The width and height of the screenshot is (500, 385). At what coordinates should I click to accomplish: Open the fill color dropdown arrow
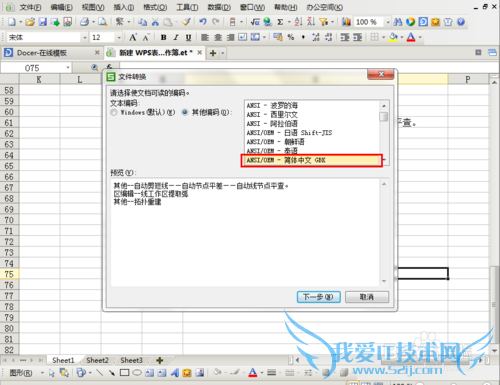[x=402, y=37]
